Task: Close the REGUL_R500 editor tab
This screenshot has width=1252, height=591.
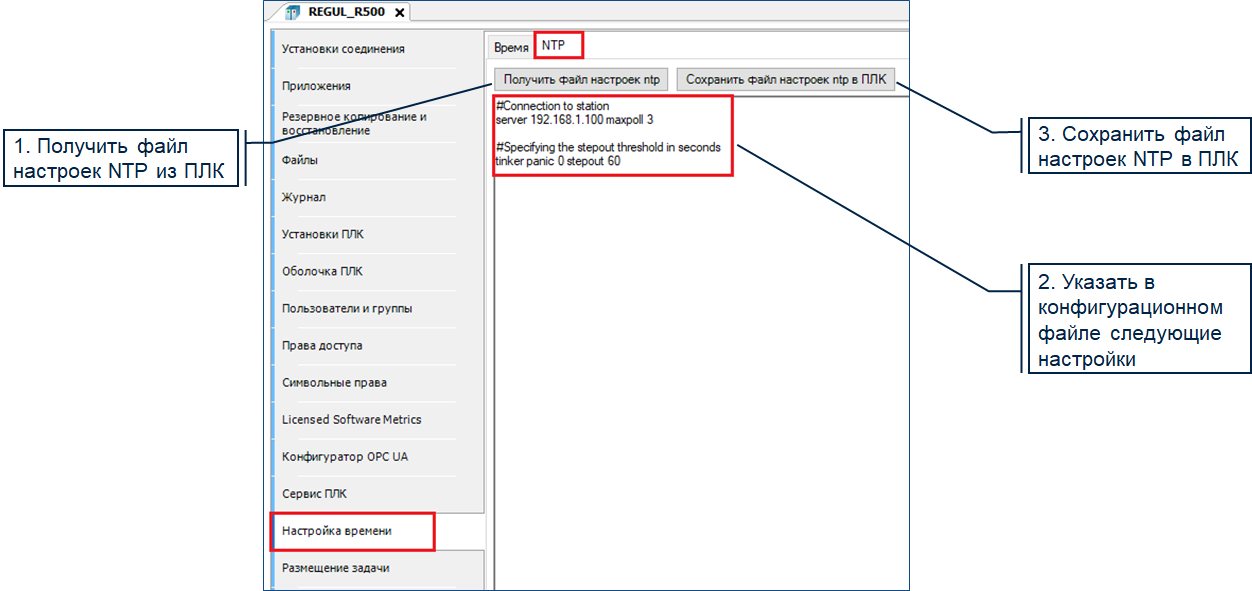Action: (400, 13)
